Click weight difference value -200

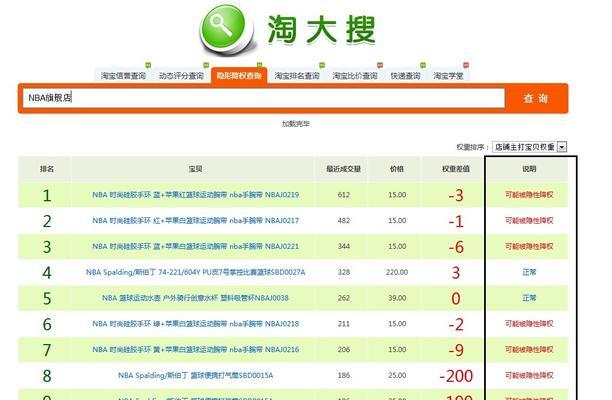click(x=456, y=376)
